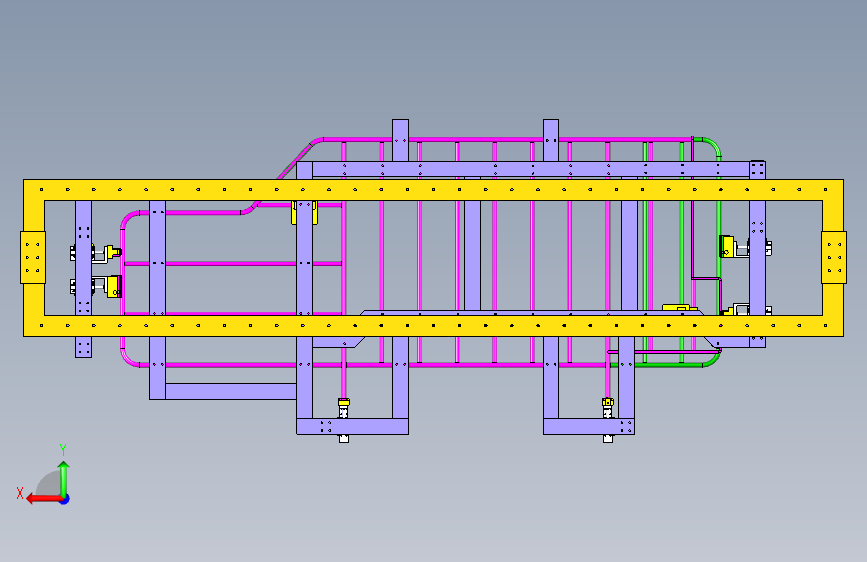Select the purple horizontal beam at lower left

(231, 391)
